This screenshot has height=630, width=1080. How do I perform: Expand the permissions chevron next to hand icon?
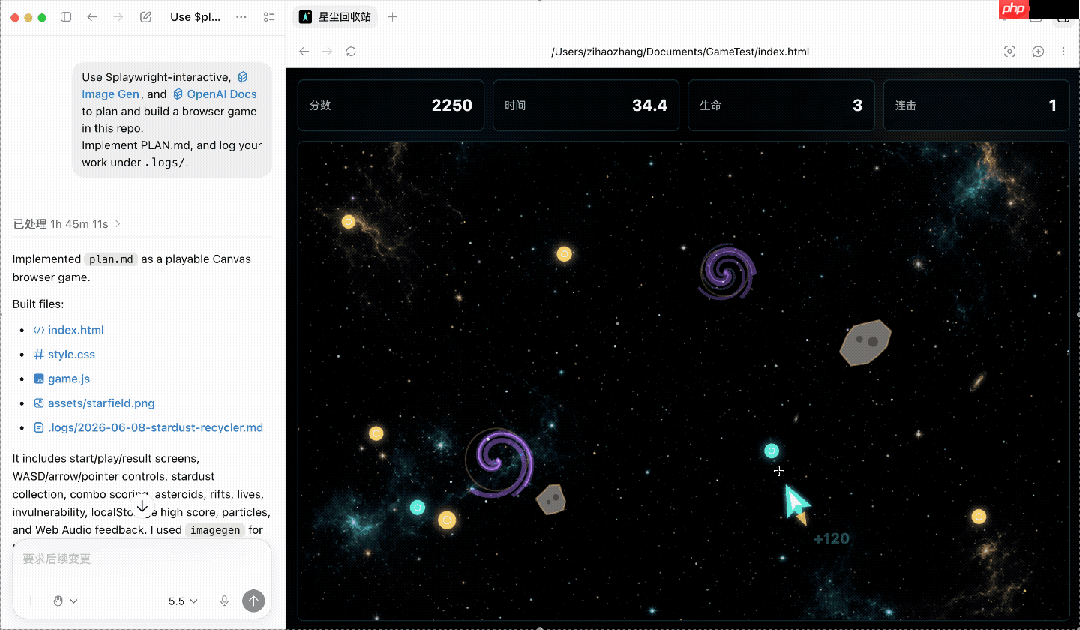(x=74, y=601)
